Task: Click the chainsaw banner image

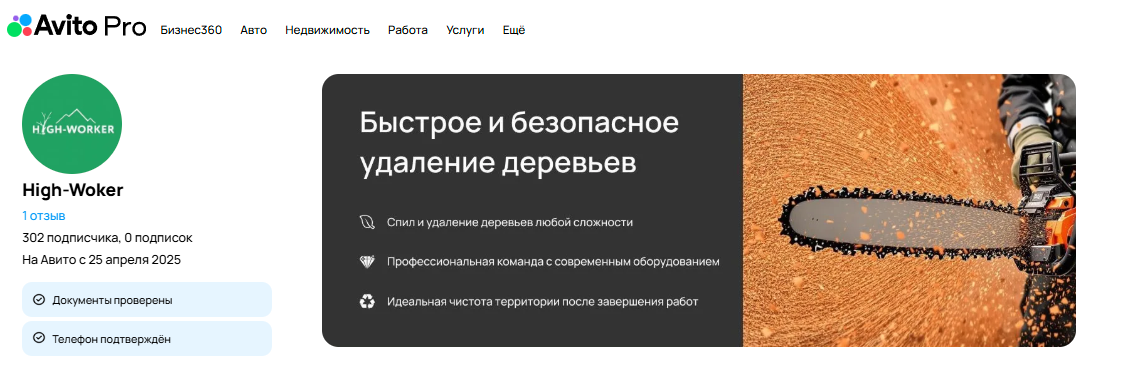Action: [909, 210]
